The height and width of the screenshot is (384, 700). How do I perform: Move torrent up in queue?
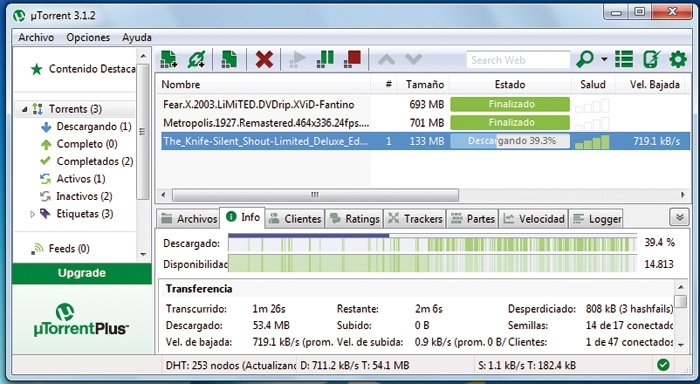click(387, 59)
